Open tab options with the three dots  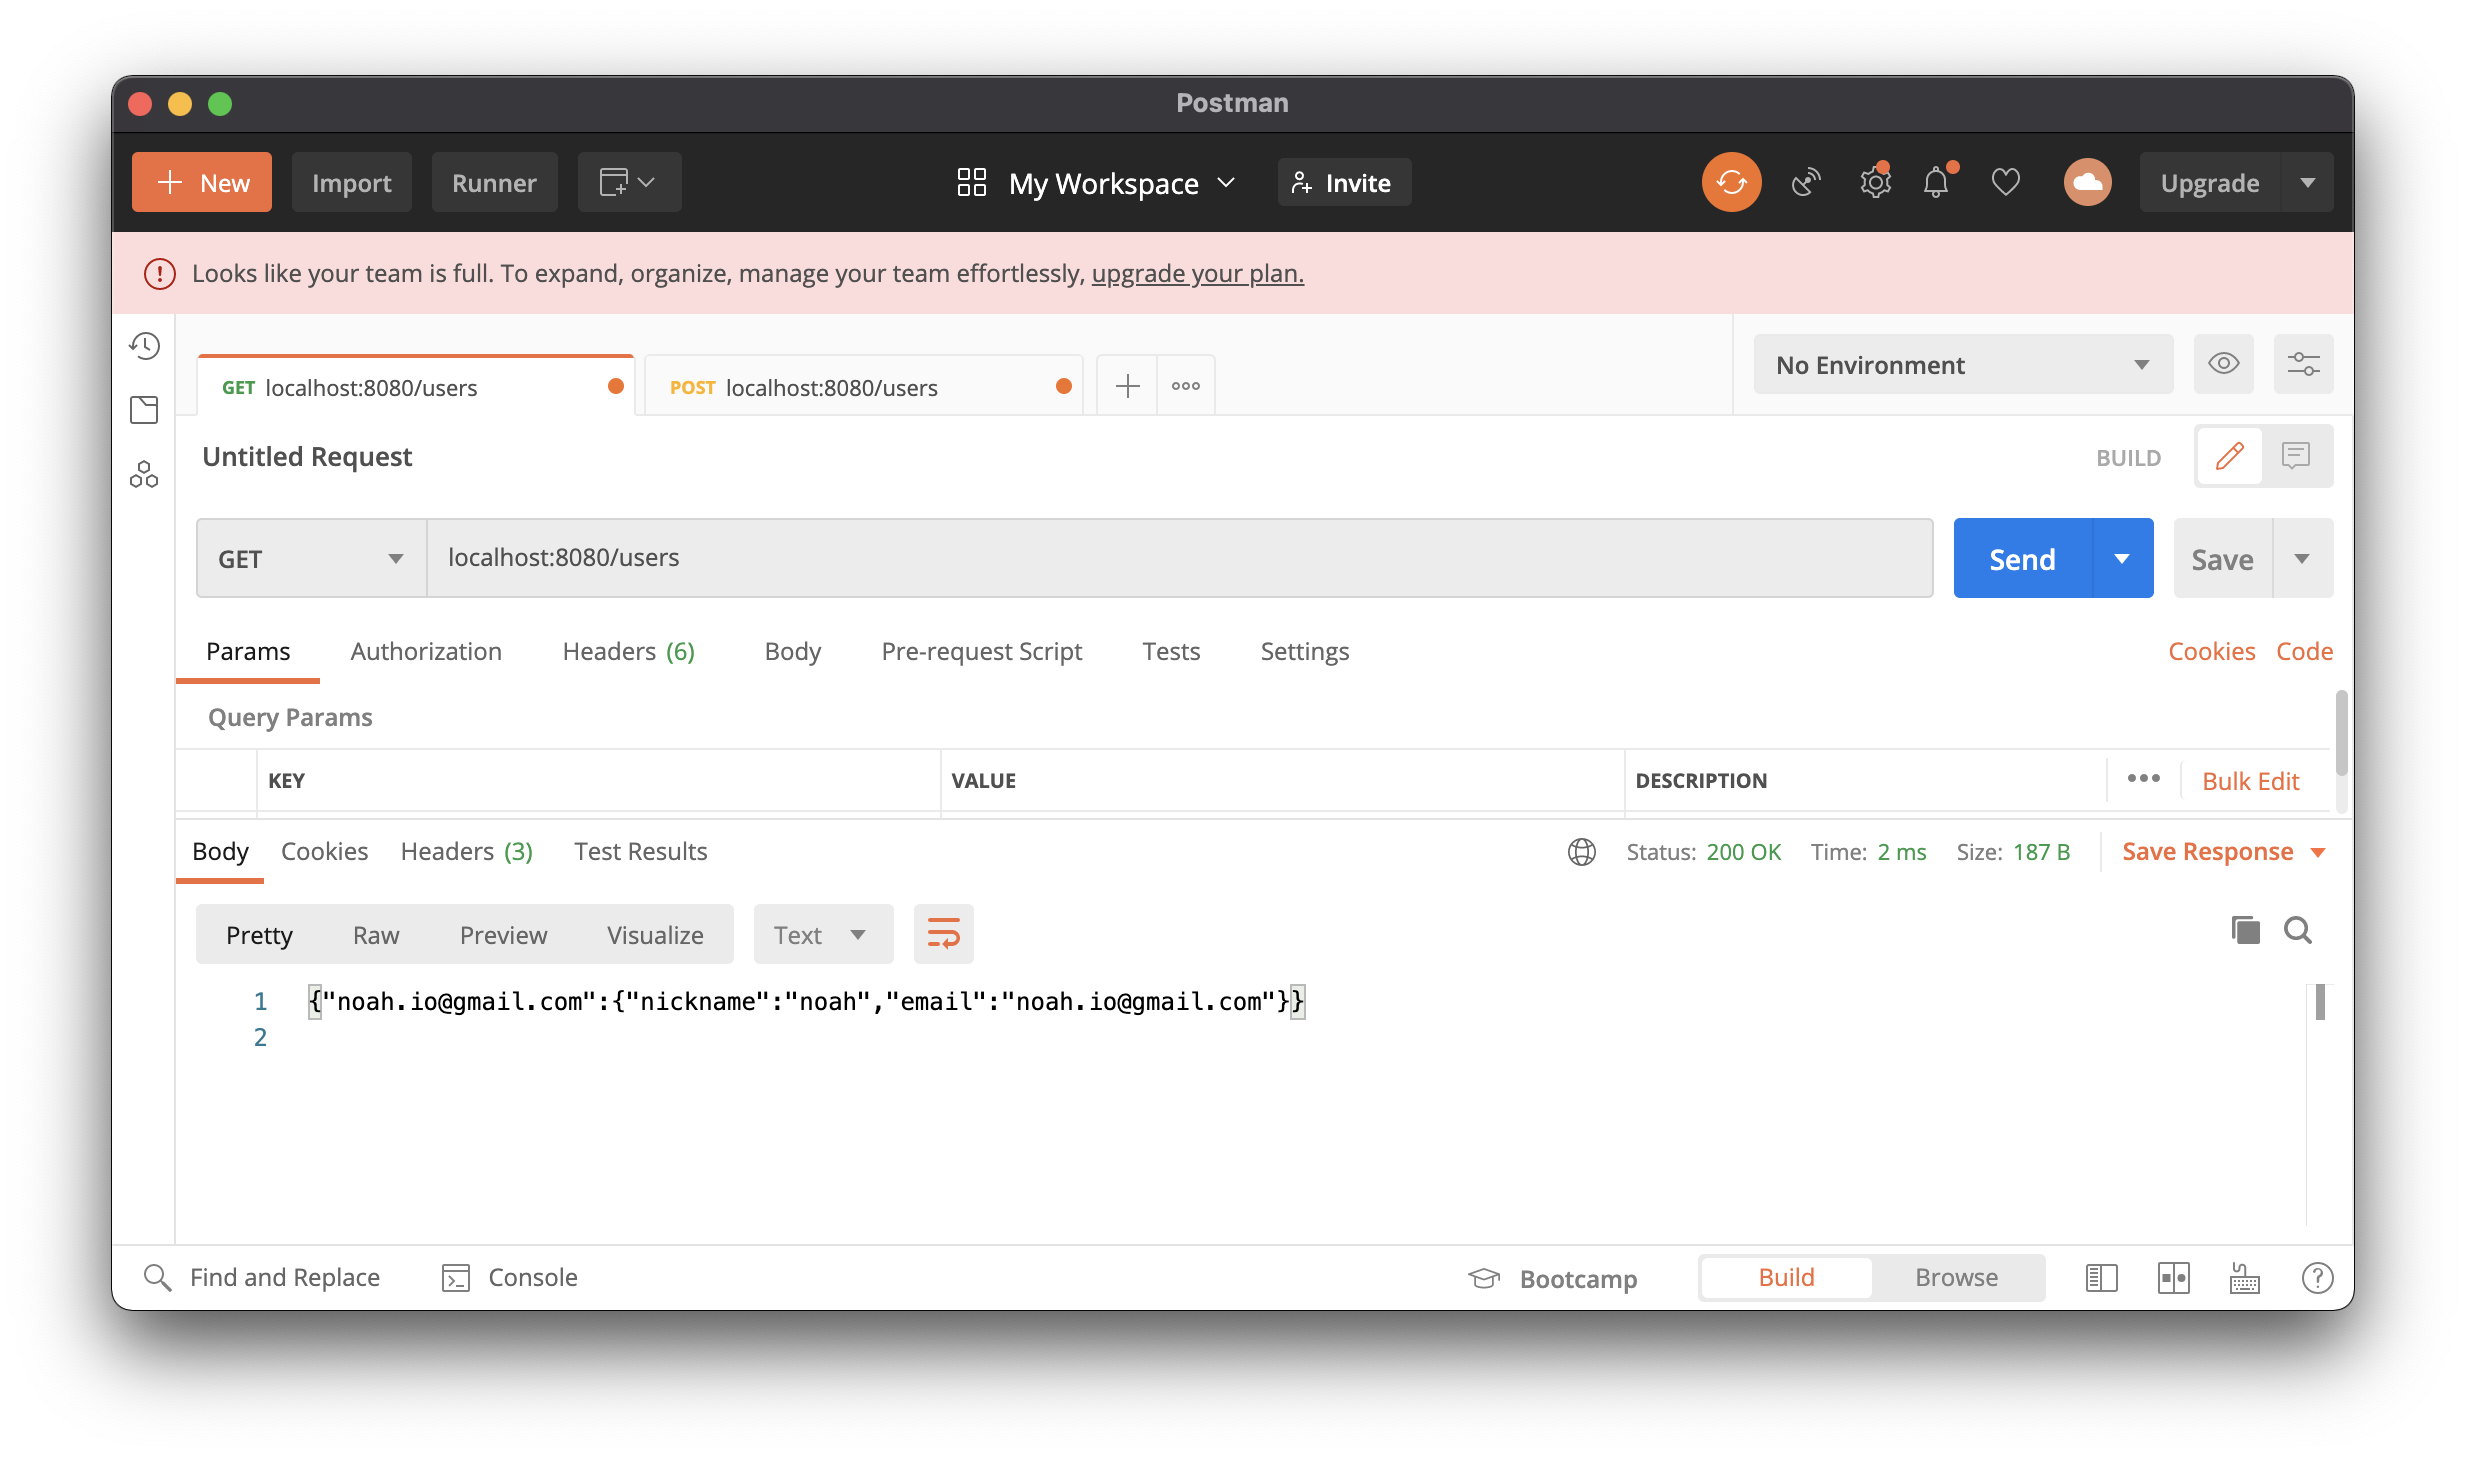[x=1186, y=385]
